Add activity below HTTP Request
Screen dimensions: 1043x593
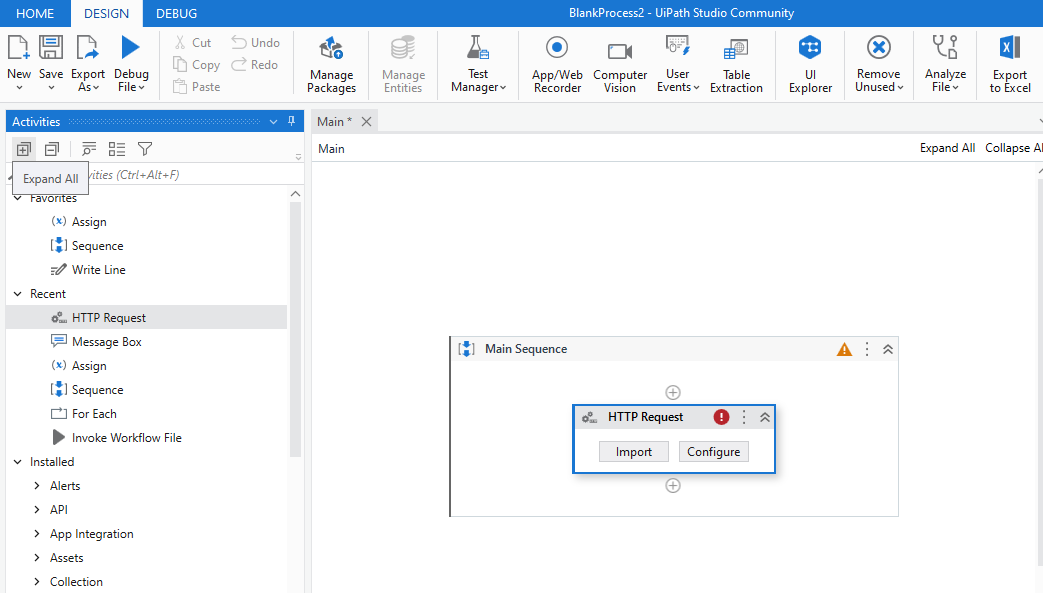click(672, 485)
